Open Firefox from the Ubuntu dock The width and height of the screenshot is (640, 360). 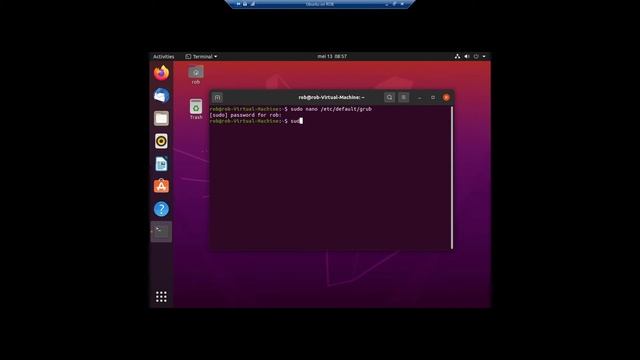pyautogui.click(x=161, y=73)
